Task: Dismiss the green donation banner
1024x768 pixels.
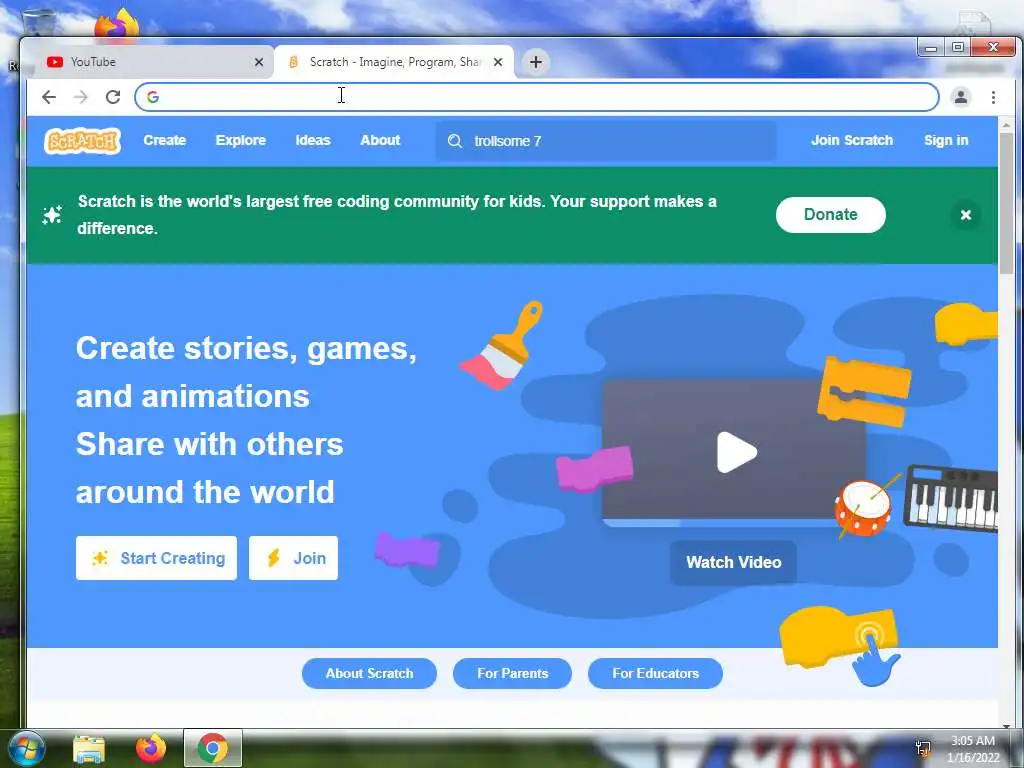Action: pos(966,215)
